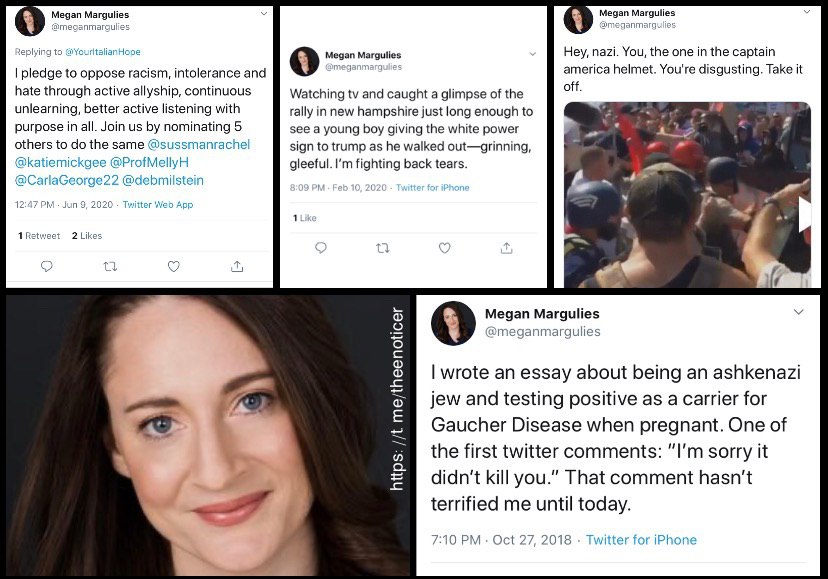Click Twitter for iPhone on Oct 27 tweet
The height and width of the screenshot is (579, 828).
point(641,539)
